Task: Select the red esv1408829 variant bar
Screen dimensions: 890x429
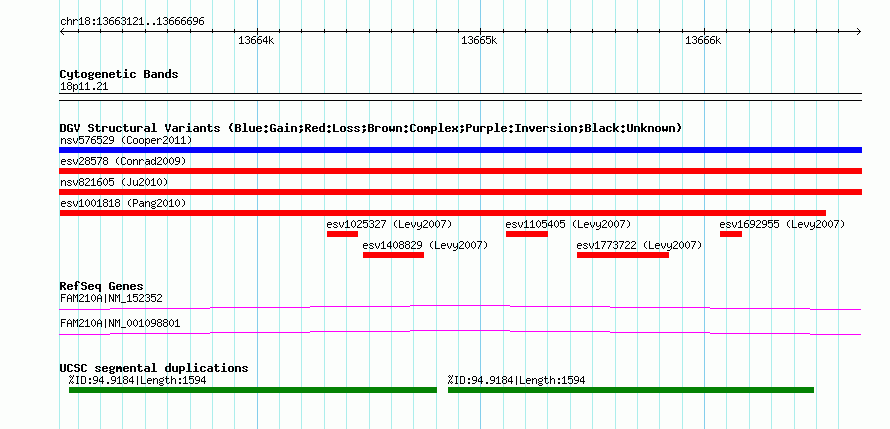Action: 393,255
